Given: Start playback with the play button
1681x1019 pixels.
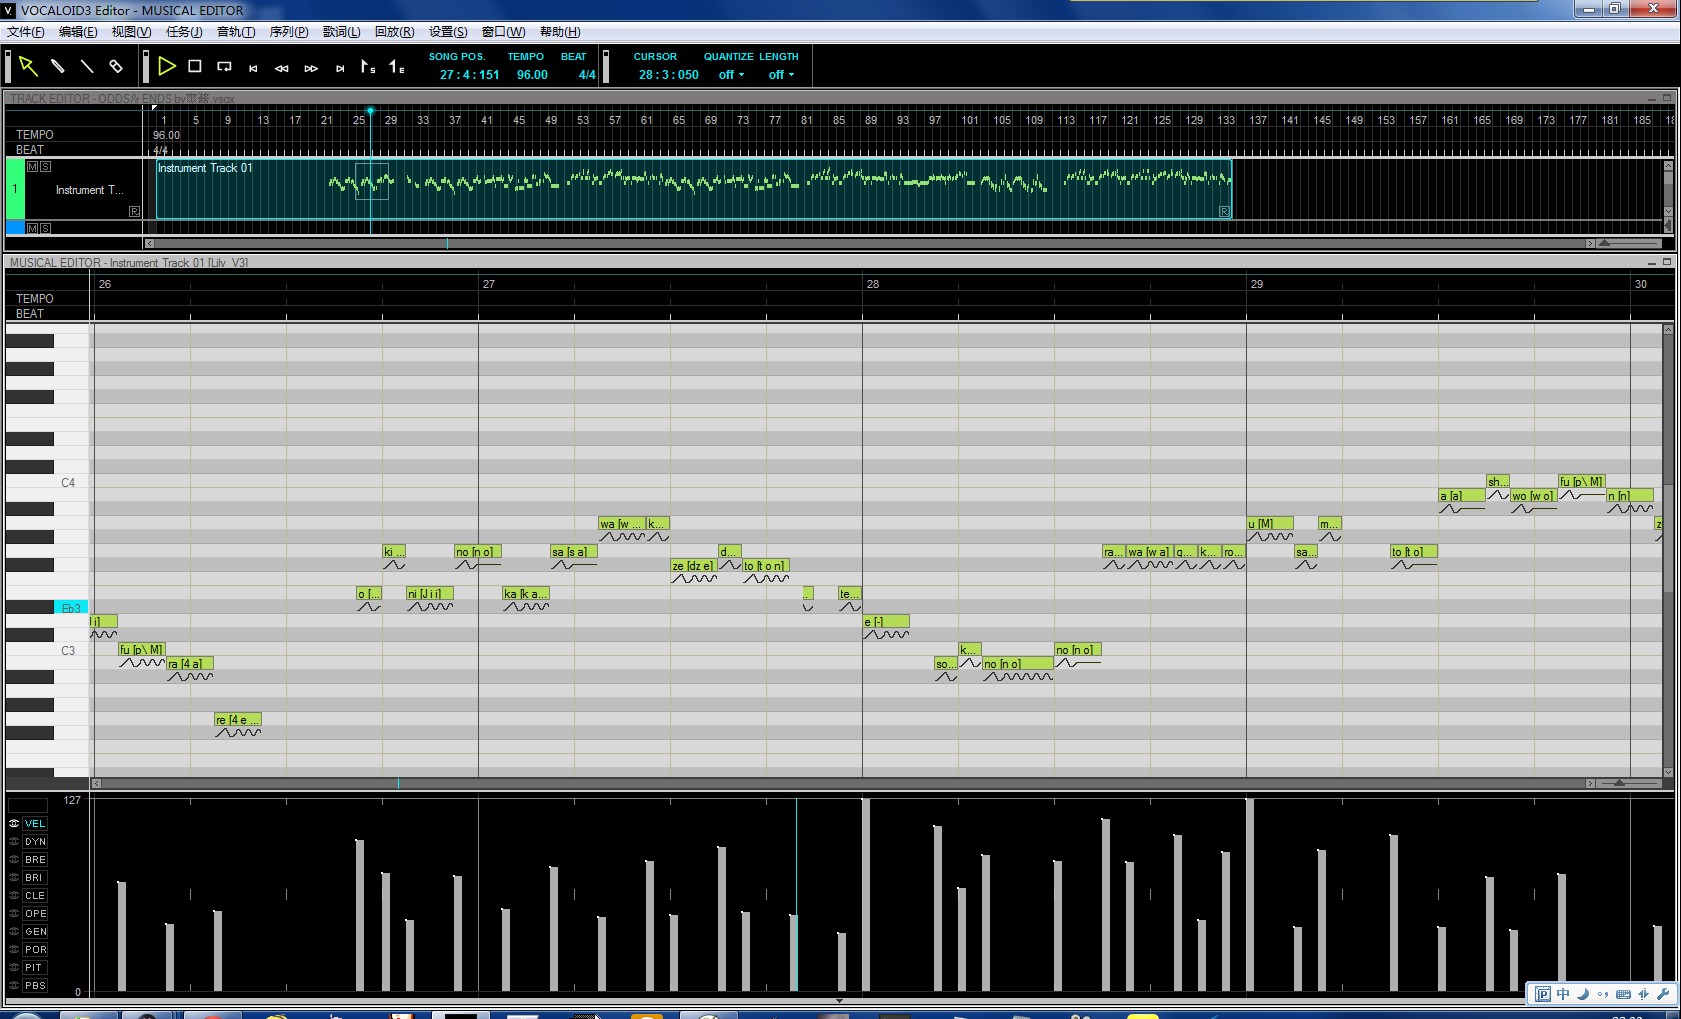Looking at the screenshot, I should point(167,67).
